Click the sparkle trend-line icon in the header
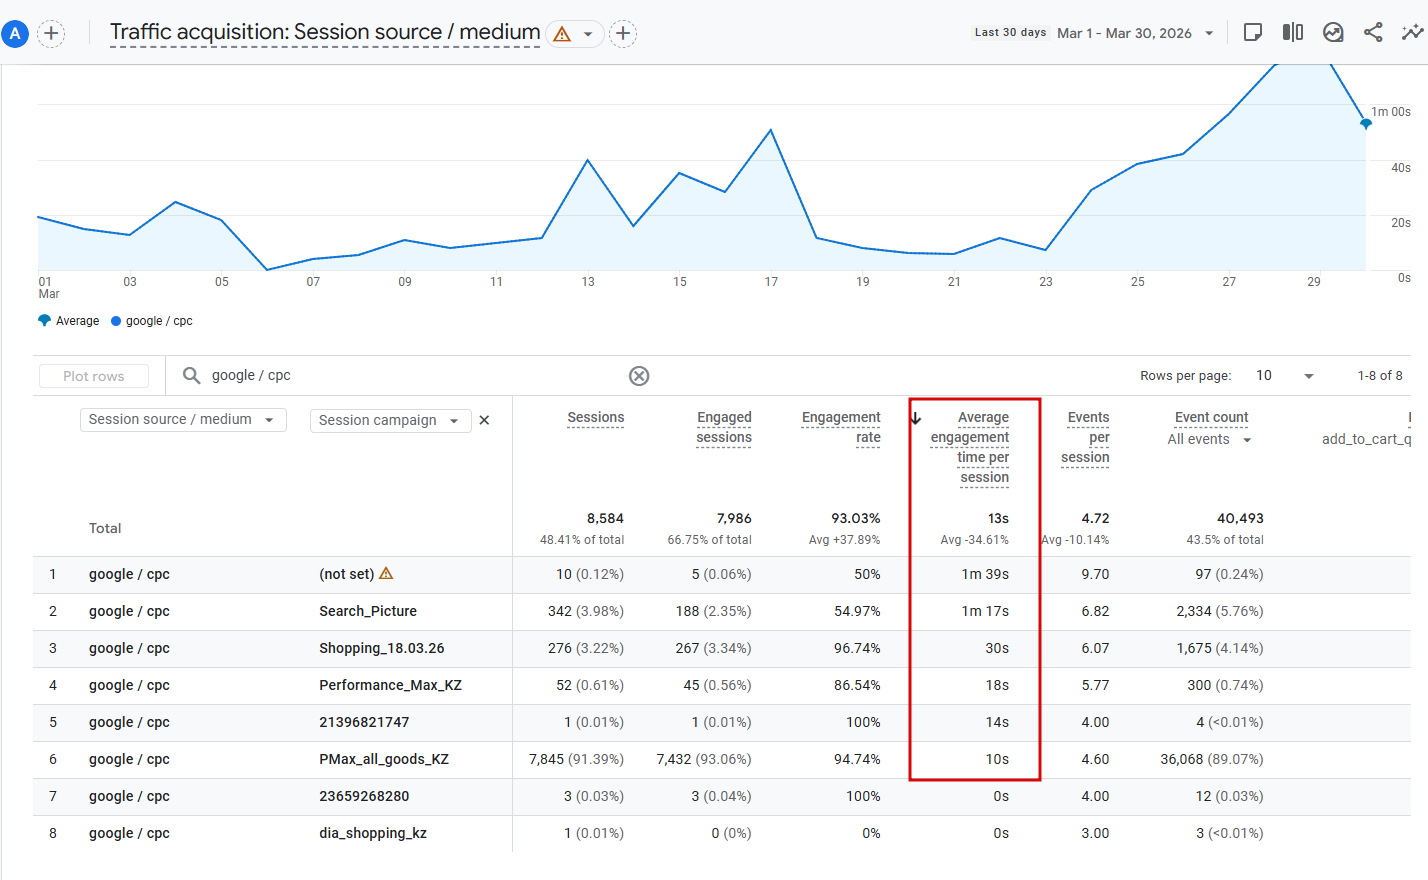Image resolution: width=1428 pixels, height=880 pixels. point(1412,33)
